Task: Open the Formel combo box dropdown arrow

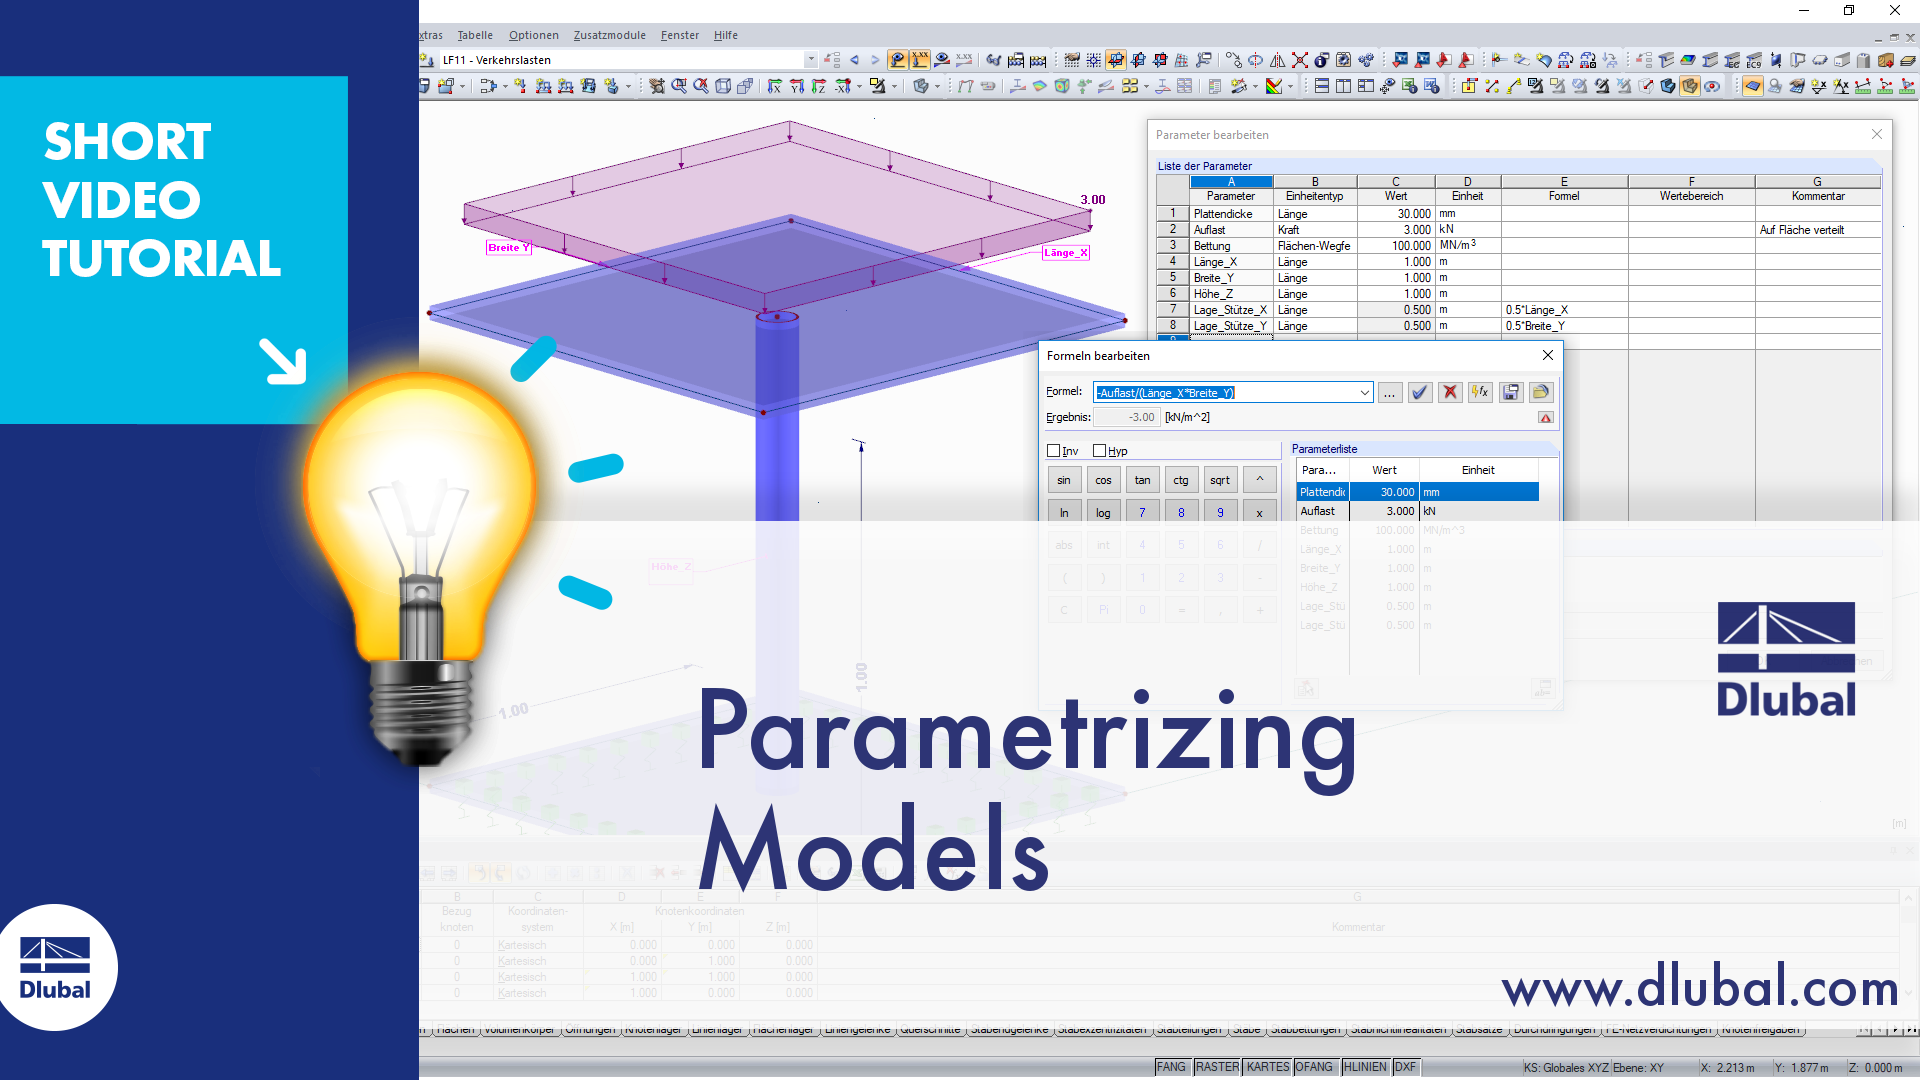Action: pos(1365,392)
